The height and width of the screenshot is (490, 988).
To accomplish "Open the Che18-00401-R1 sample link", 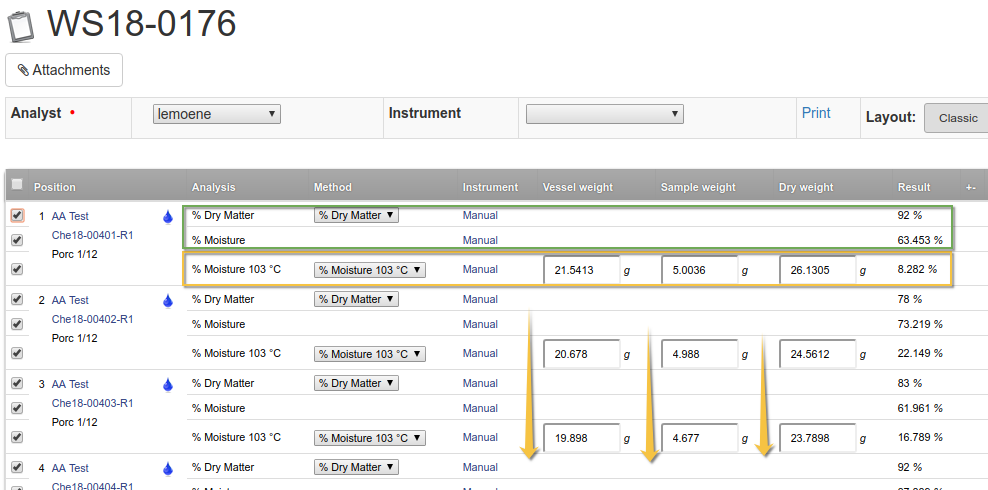I will click(x=92, y=235).
